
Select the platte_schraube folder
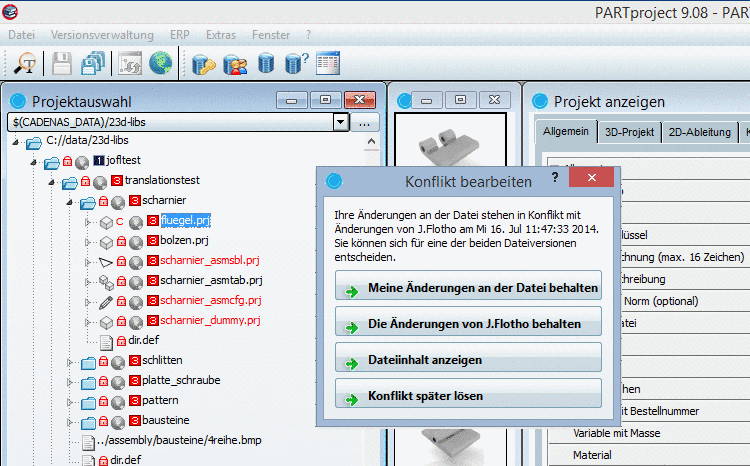181,380
